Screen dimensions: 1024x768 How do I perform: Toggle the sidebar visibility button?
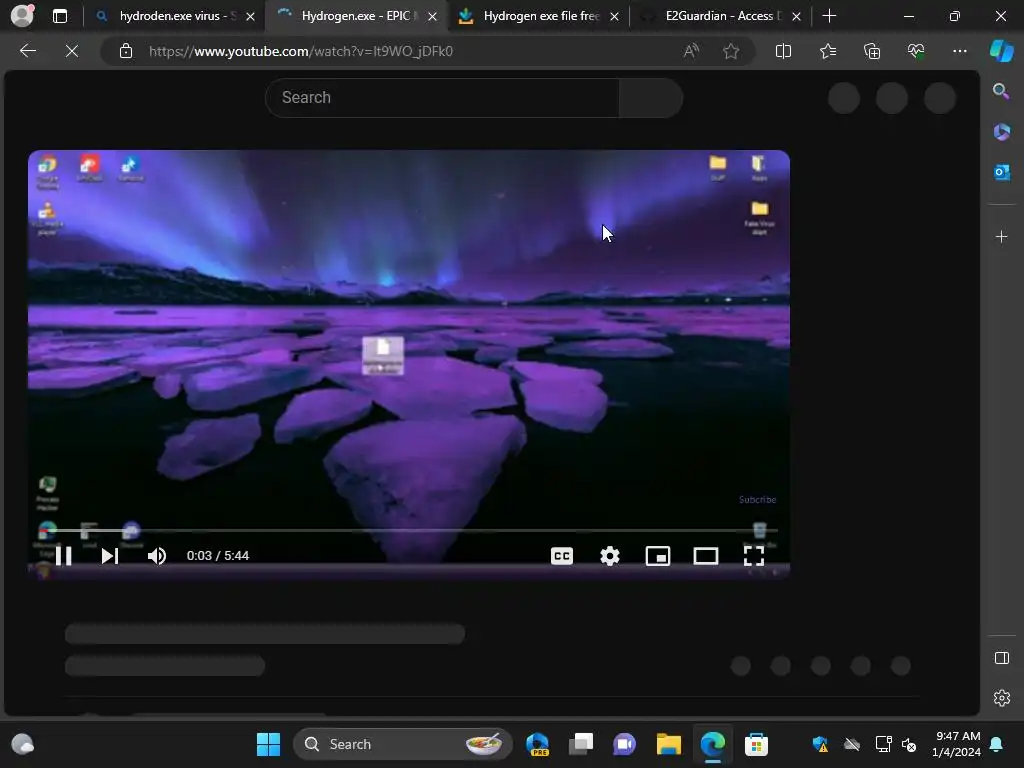coord(1001,658)
